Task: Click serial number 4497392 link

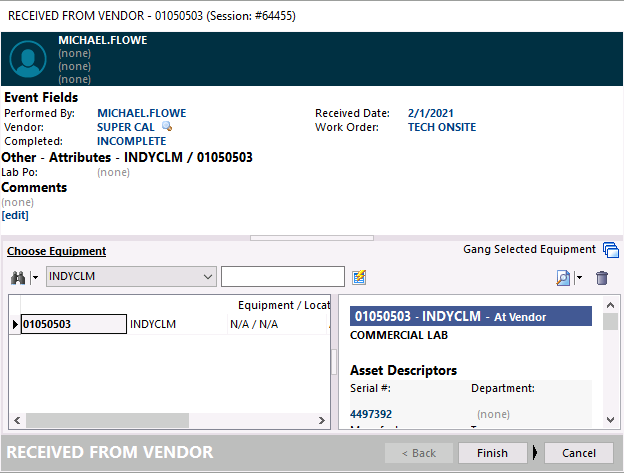Action: [x=371, y=413]
